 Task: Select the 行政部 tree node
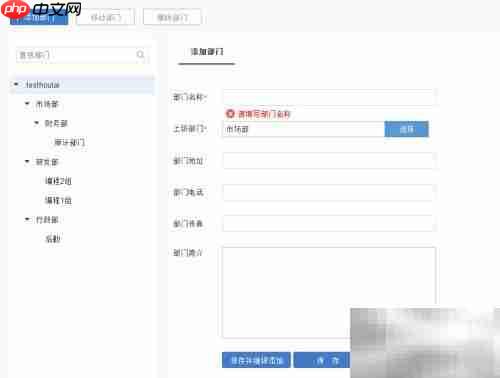coord(47,220)
